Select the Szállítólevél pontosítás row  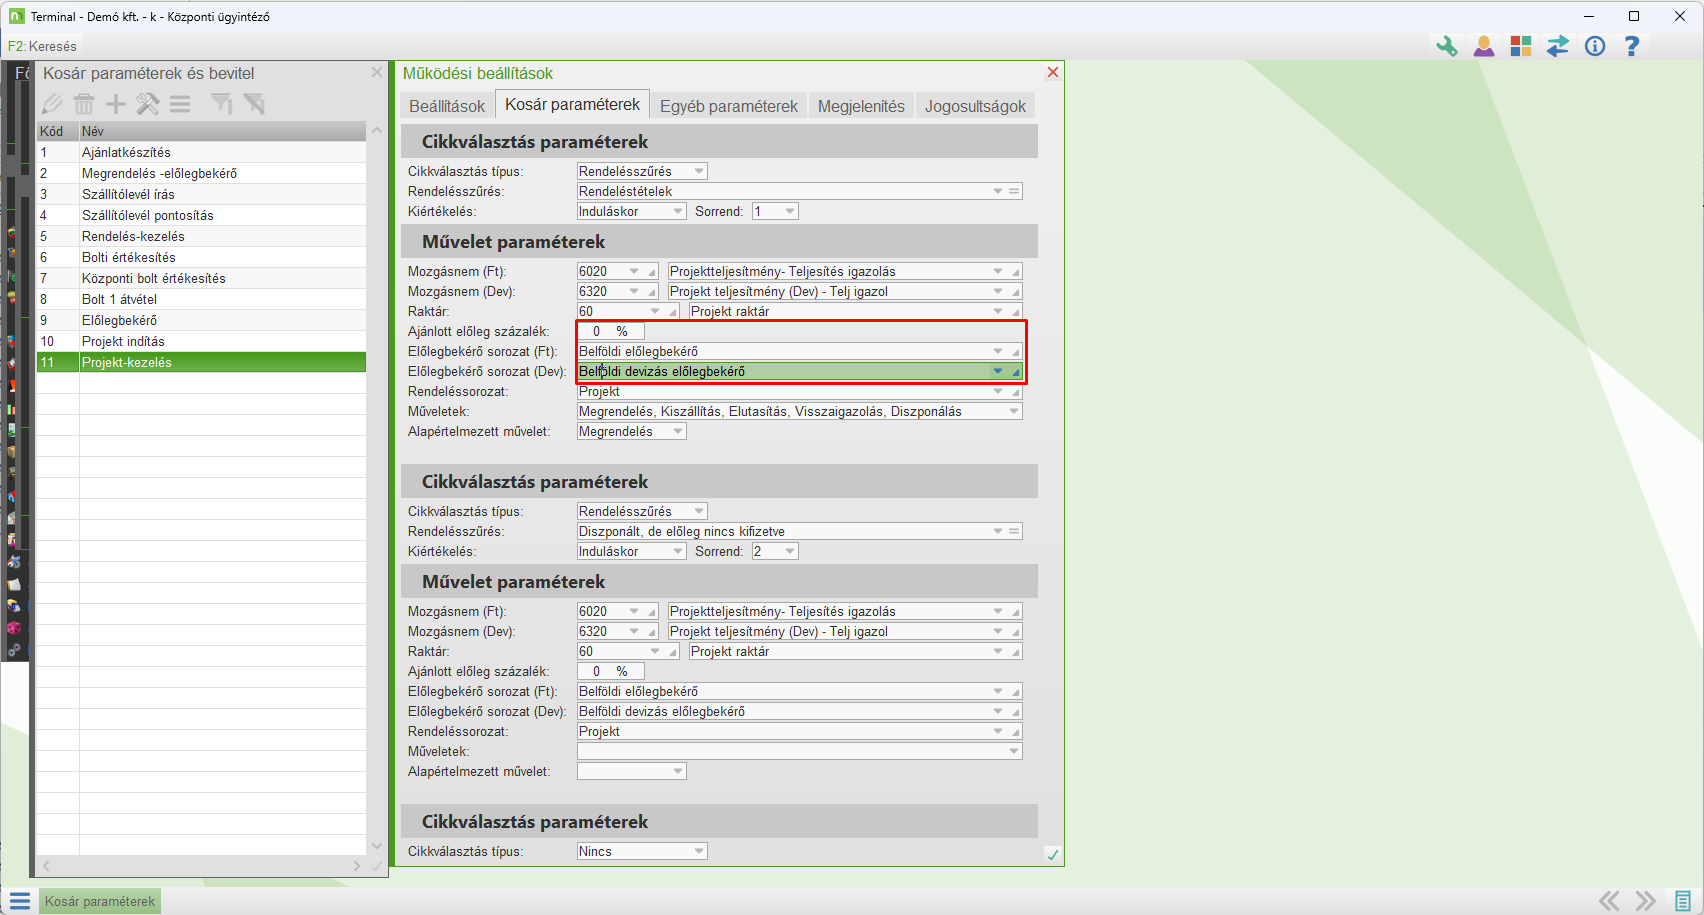pyautogui.click(x=201, y=215)
